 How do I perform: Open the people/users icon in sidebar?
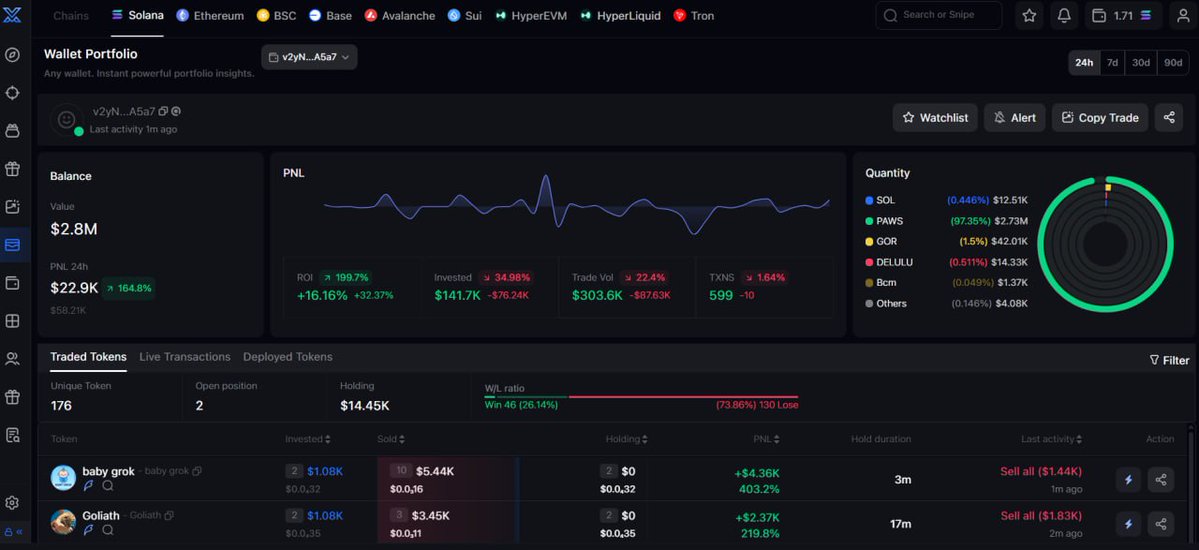pyautogui.click(x=12, y=359)
